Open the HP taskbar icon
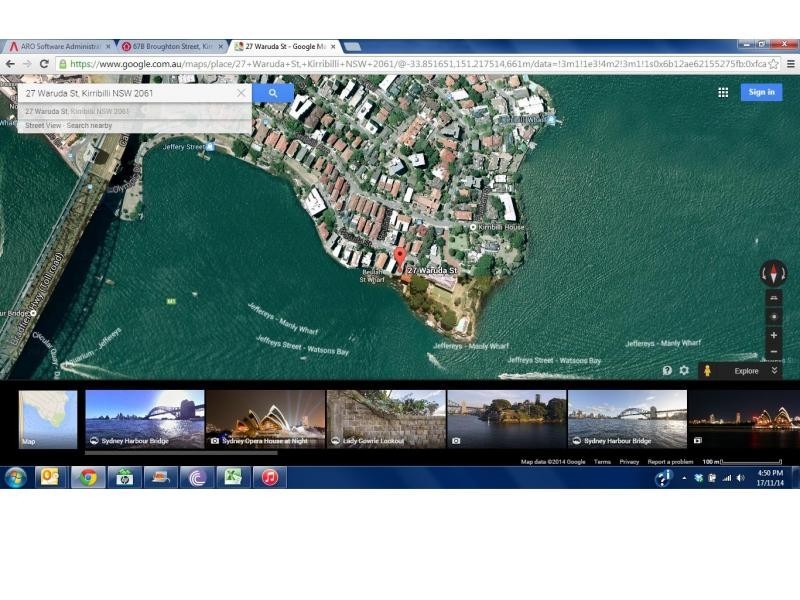This screenshot has height=600, width=800. point(124,478)
